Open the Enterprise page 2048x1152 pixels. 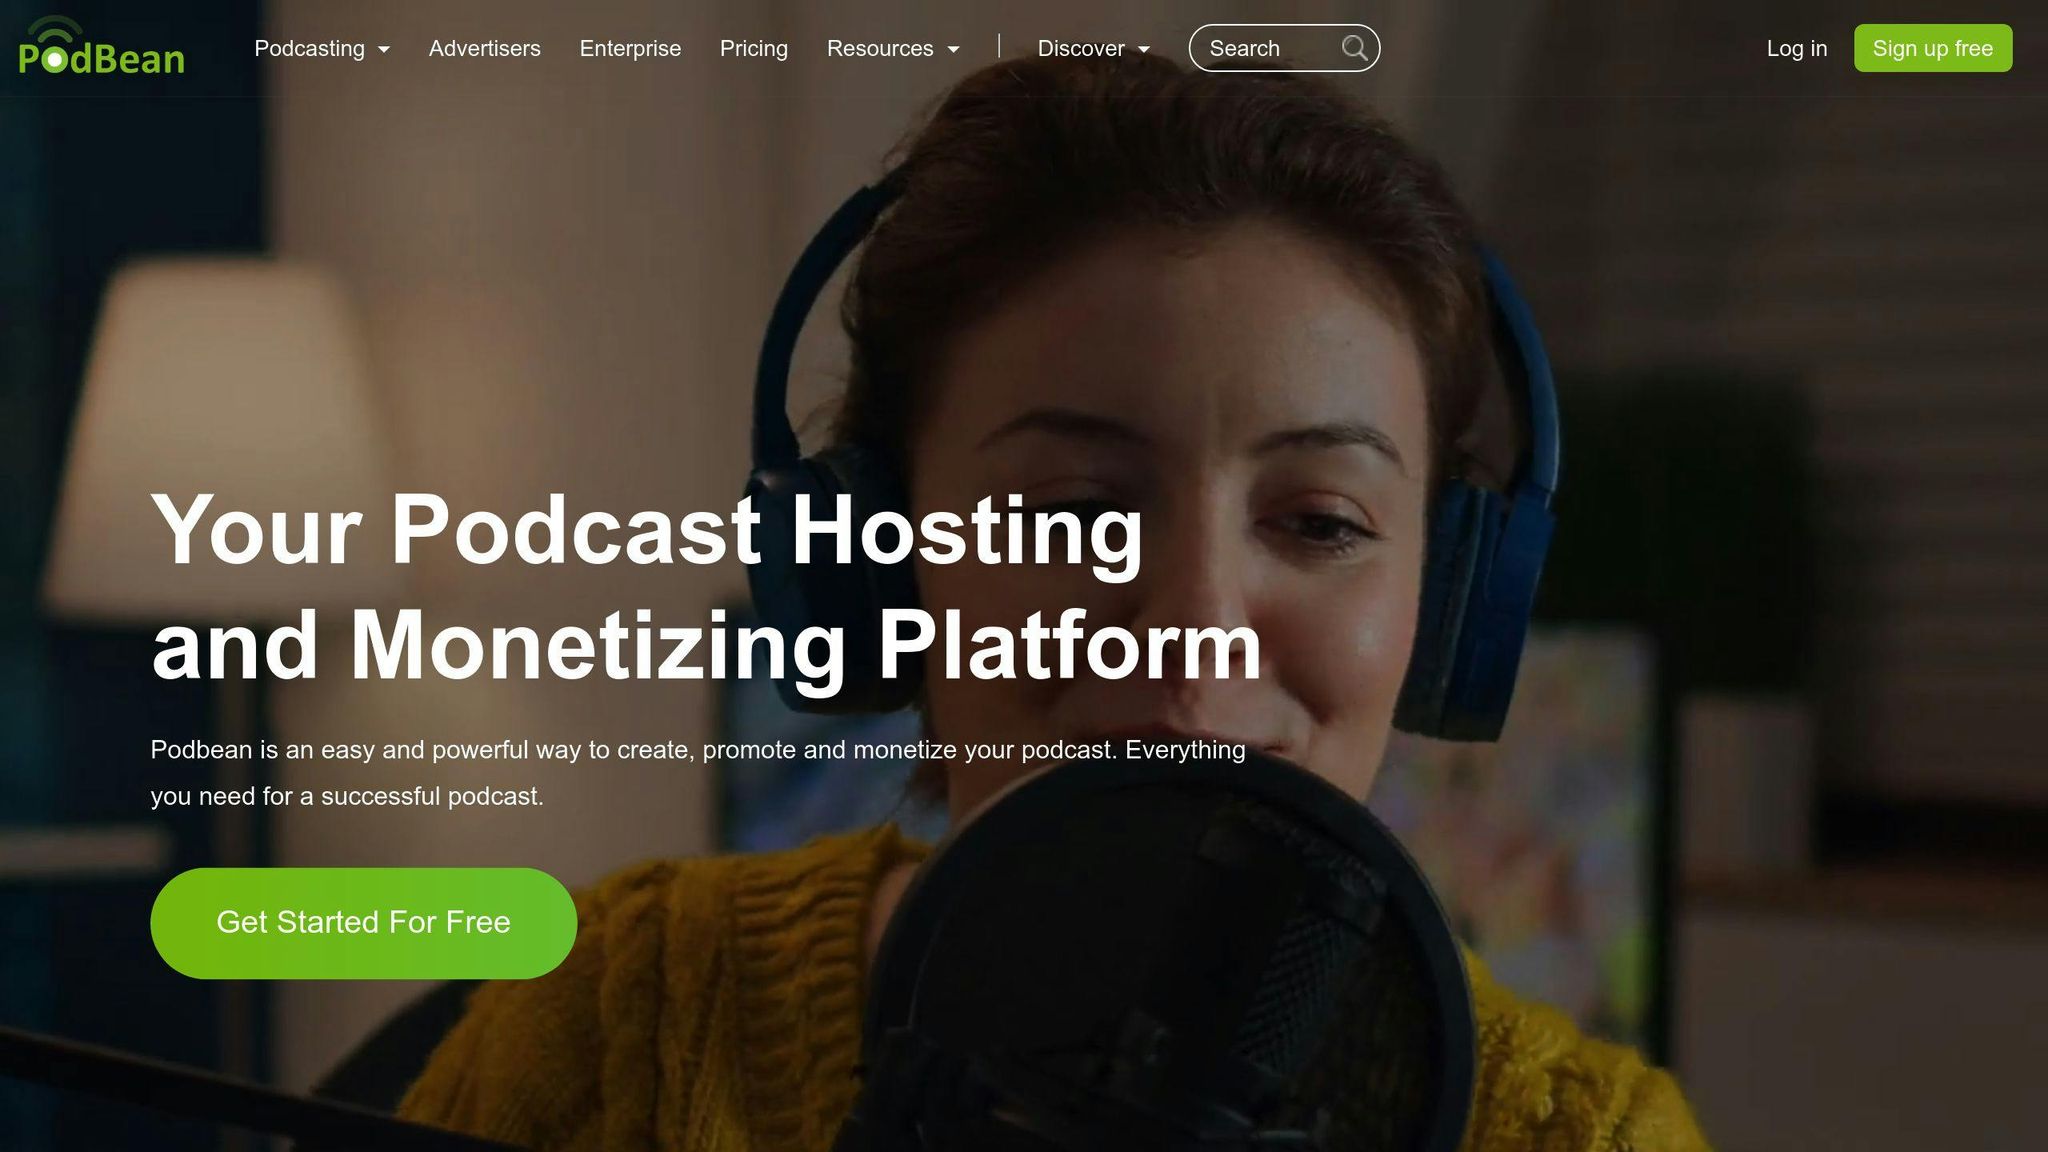630,48
